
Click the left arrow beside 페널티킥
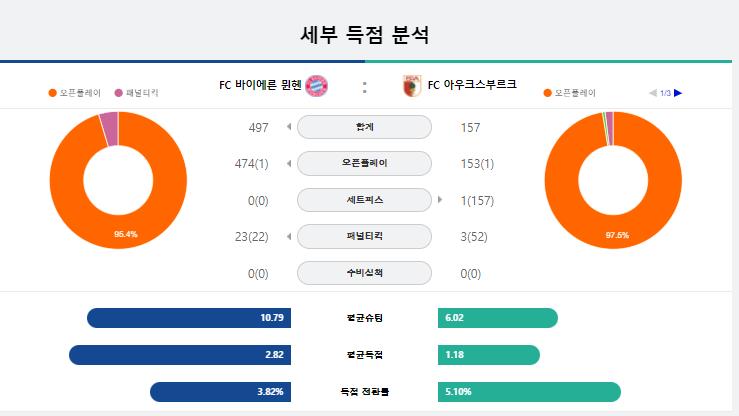click(289, 237)
